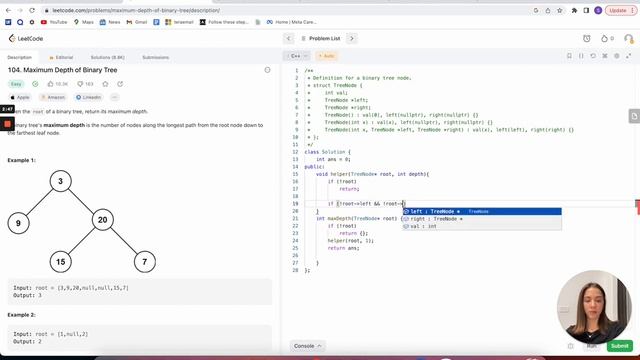The height and width of the screenshot is (360, 640).
Task: Bookmark page with the star icon
Action: coord(560,10)
